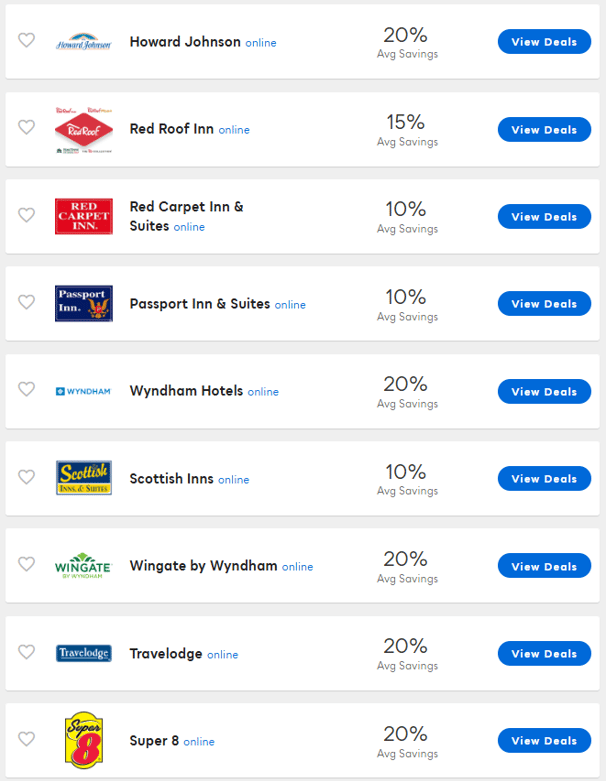Viewport: 606px width, 781px height.
Task: Open the Red Carpet Inn logo
Action: pyautogui.click(x=84, y=216)
